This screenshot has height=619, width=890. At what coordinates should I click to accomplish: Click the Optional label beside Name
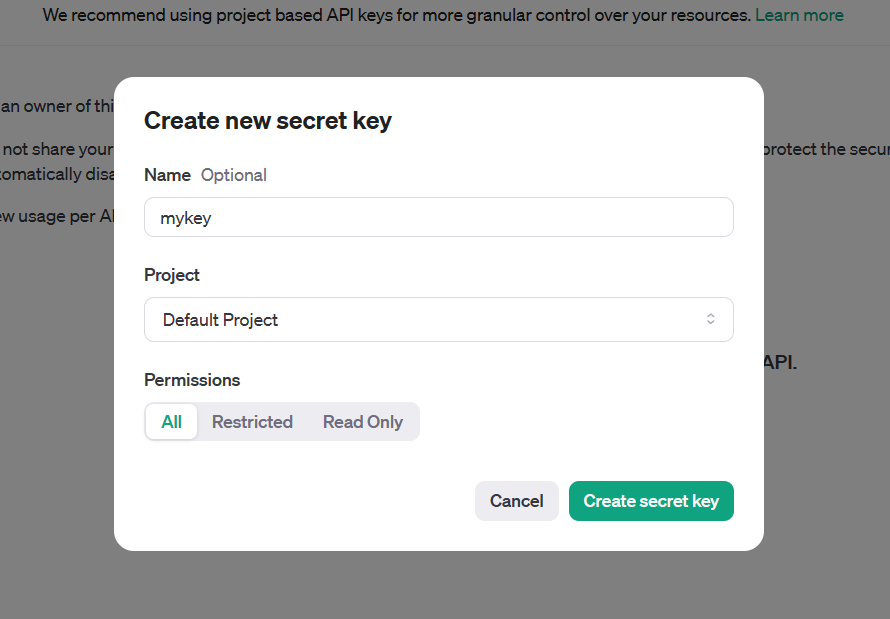[233, 175]
